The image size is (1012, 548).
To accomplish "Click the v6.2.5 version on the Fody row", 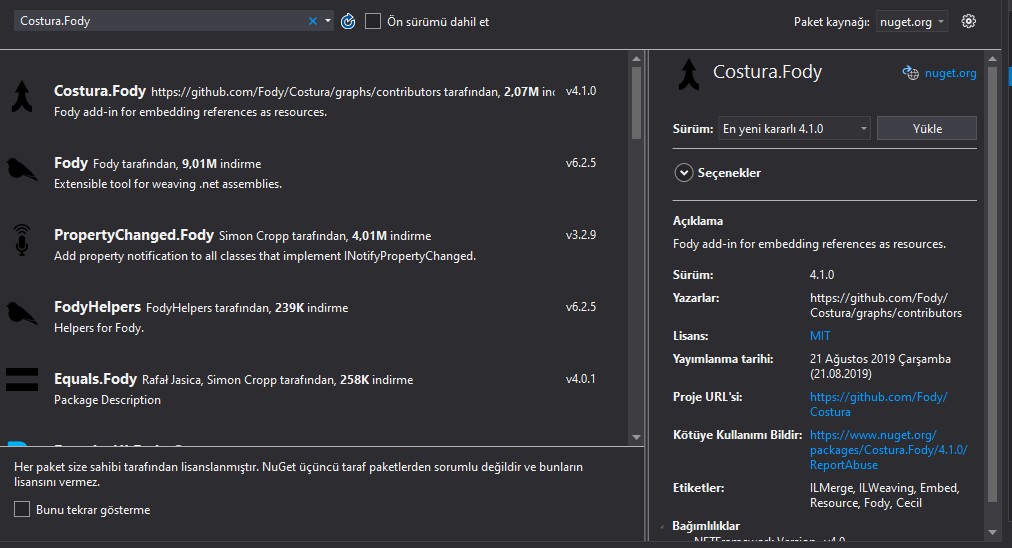I will click(581, 163).
